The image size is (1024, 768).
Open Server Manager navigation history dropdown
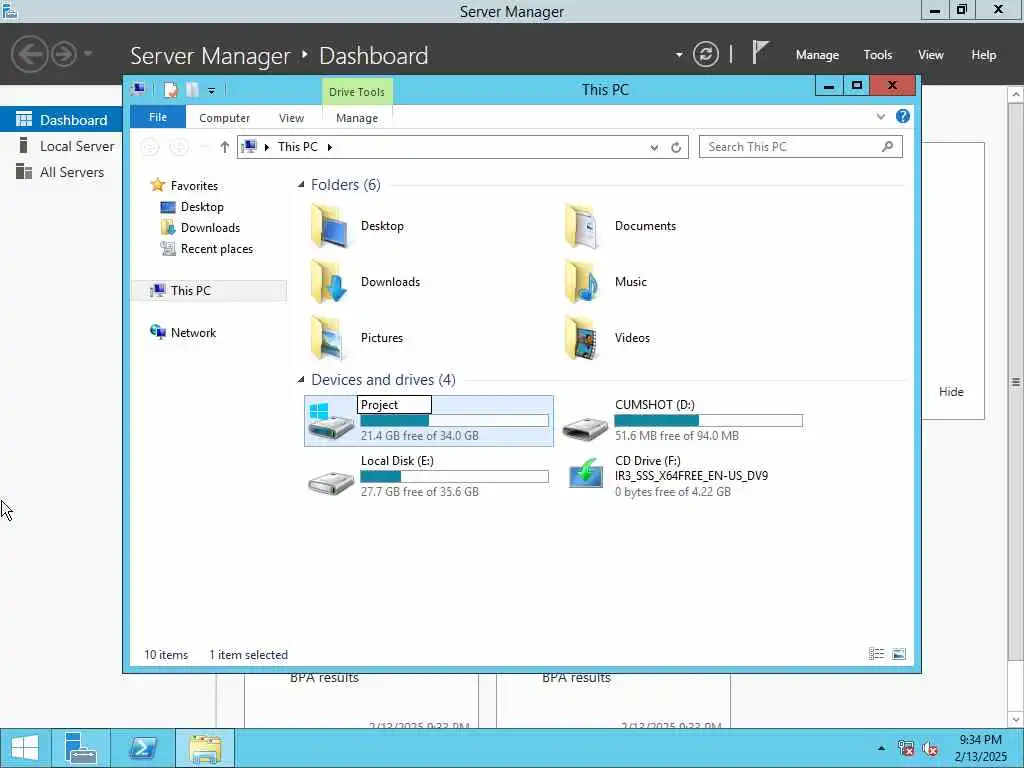pos(88,54)
